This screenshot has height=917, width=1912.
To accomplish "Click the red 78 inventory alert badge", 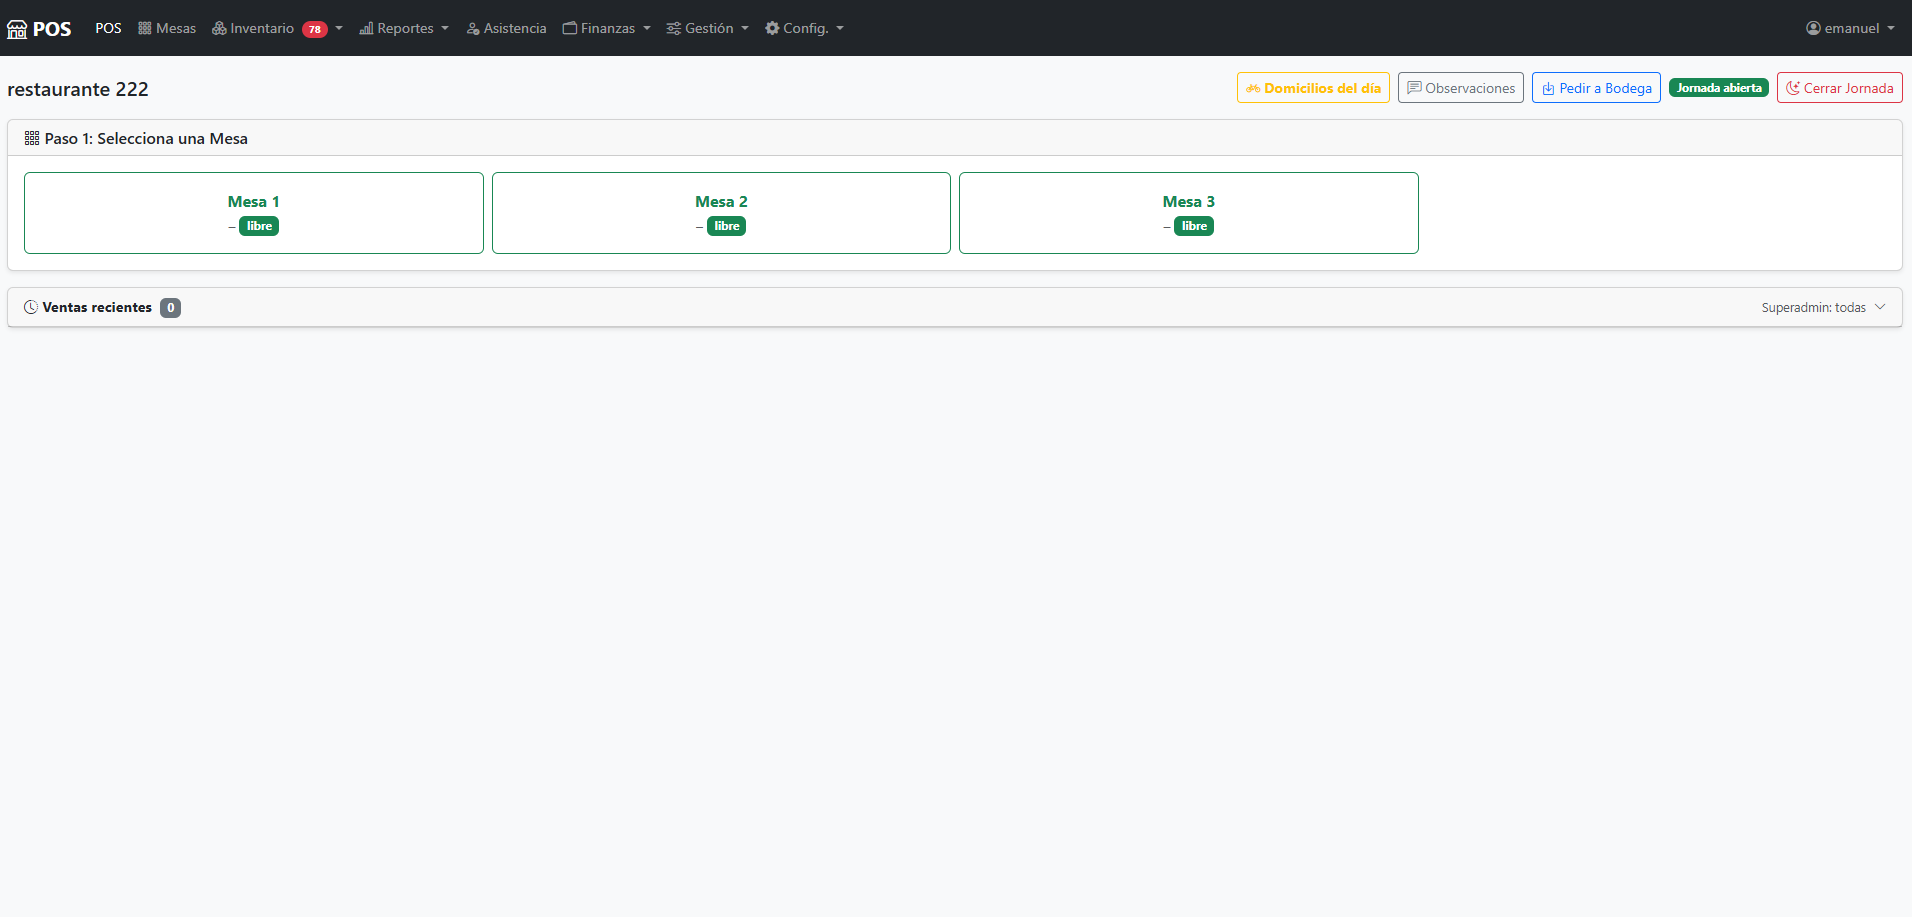I will (x=315, y=29).
